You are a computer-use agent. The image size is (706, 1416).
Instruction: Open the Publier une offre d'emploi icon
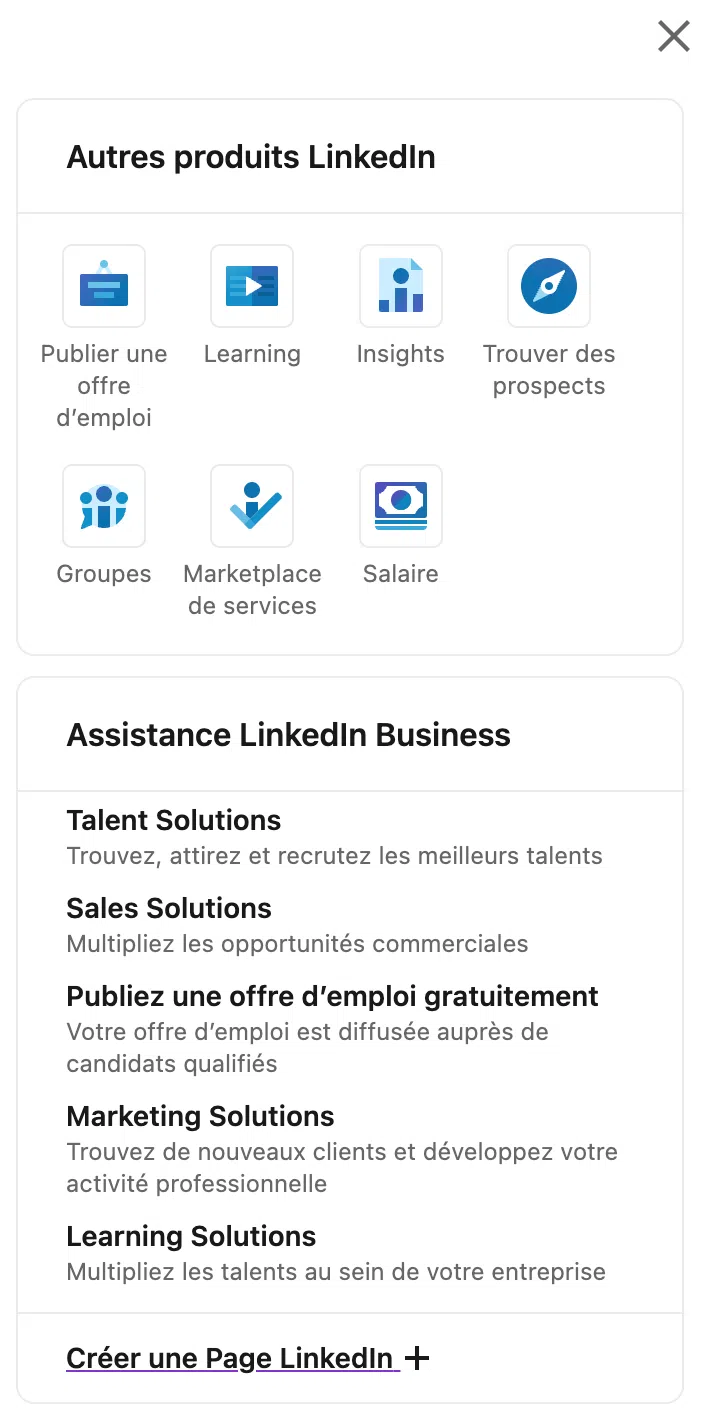(104, 286)
